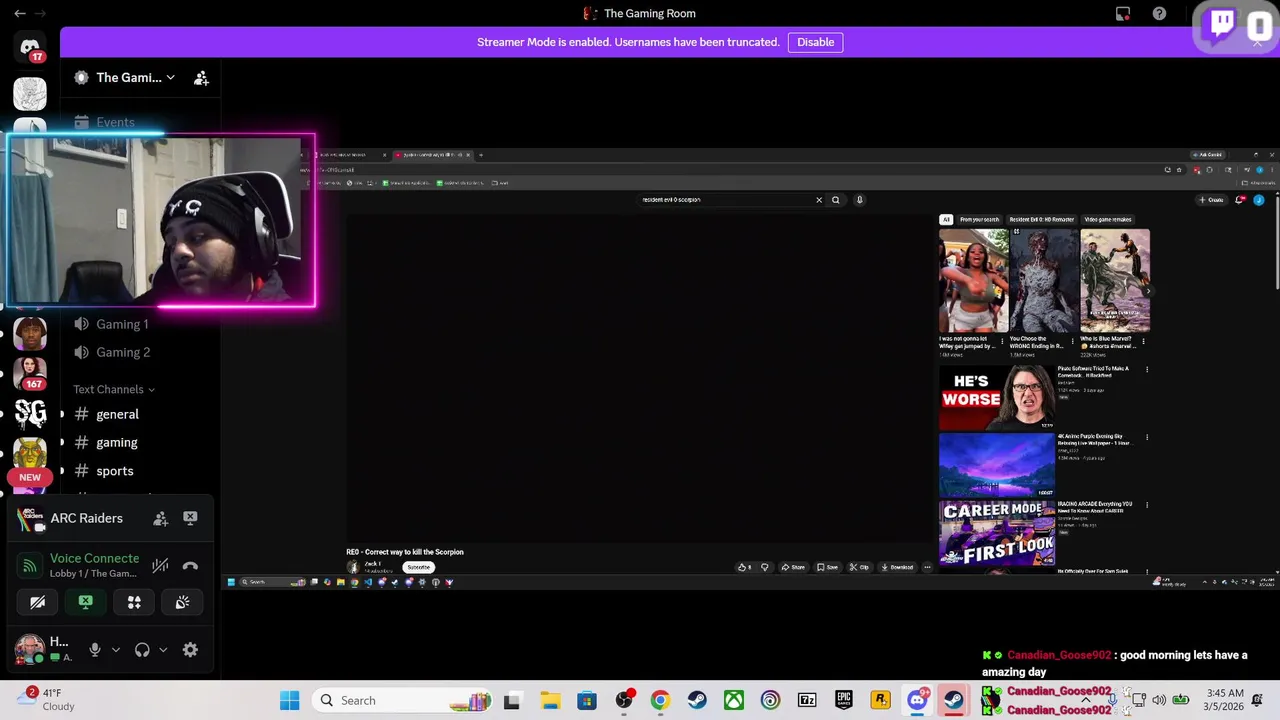
Task: Open the sports text channel
Action: [x=114, y=471]
